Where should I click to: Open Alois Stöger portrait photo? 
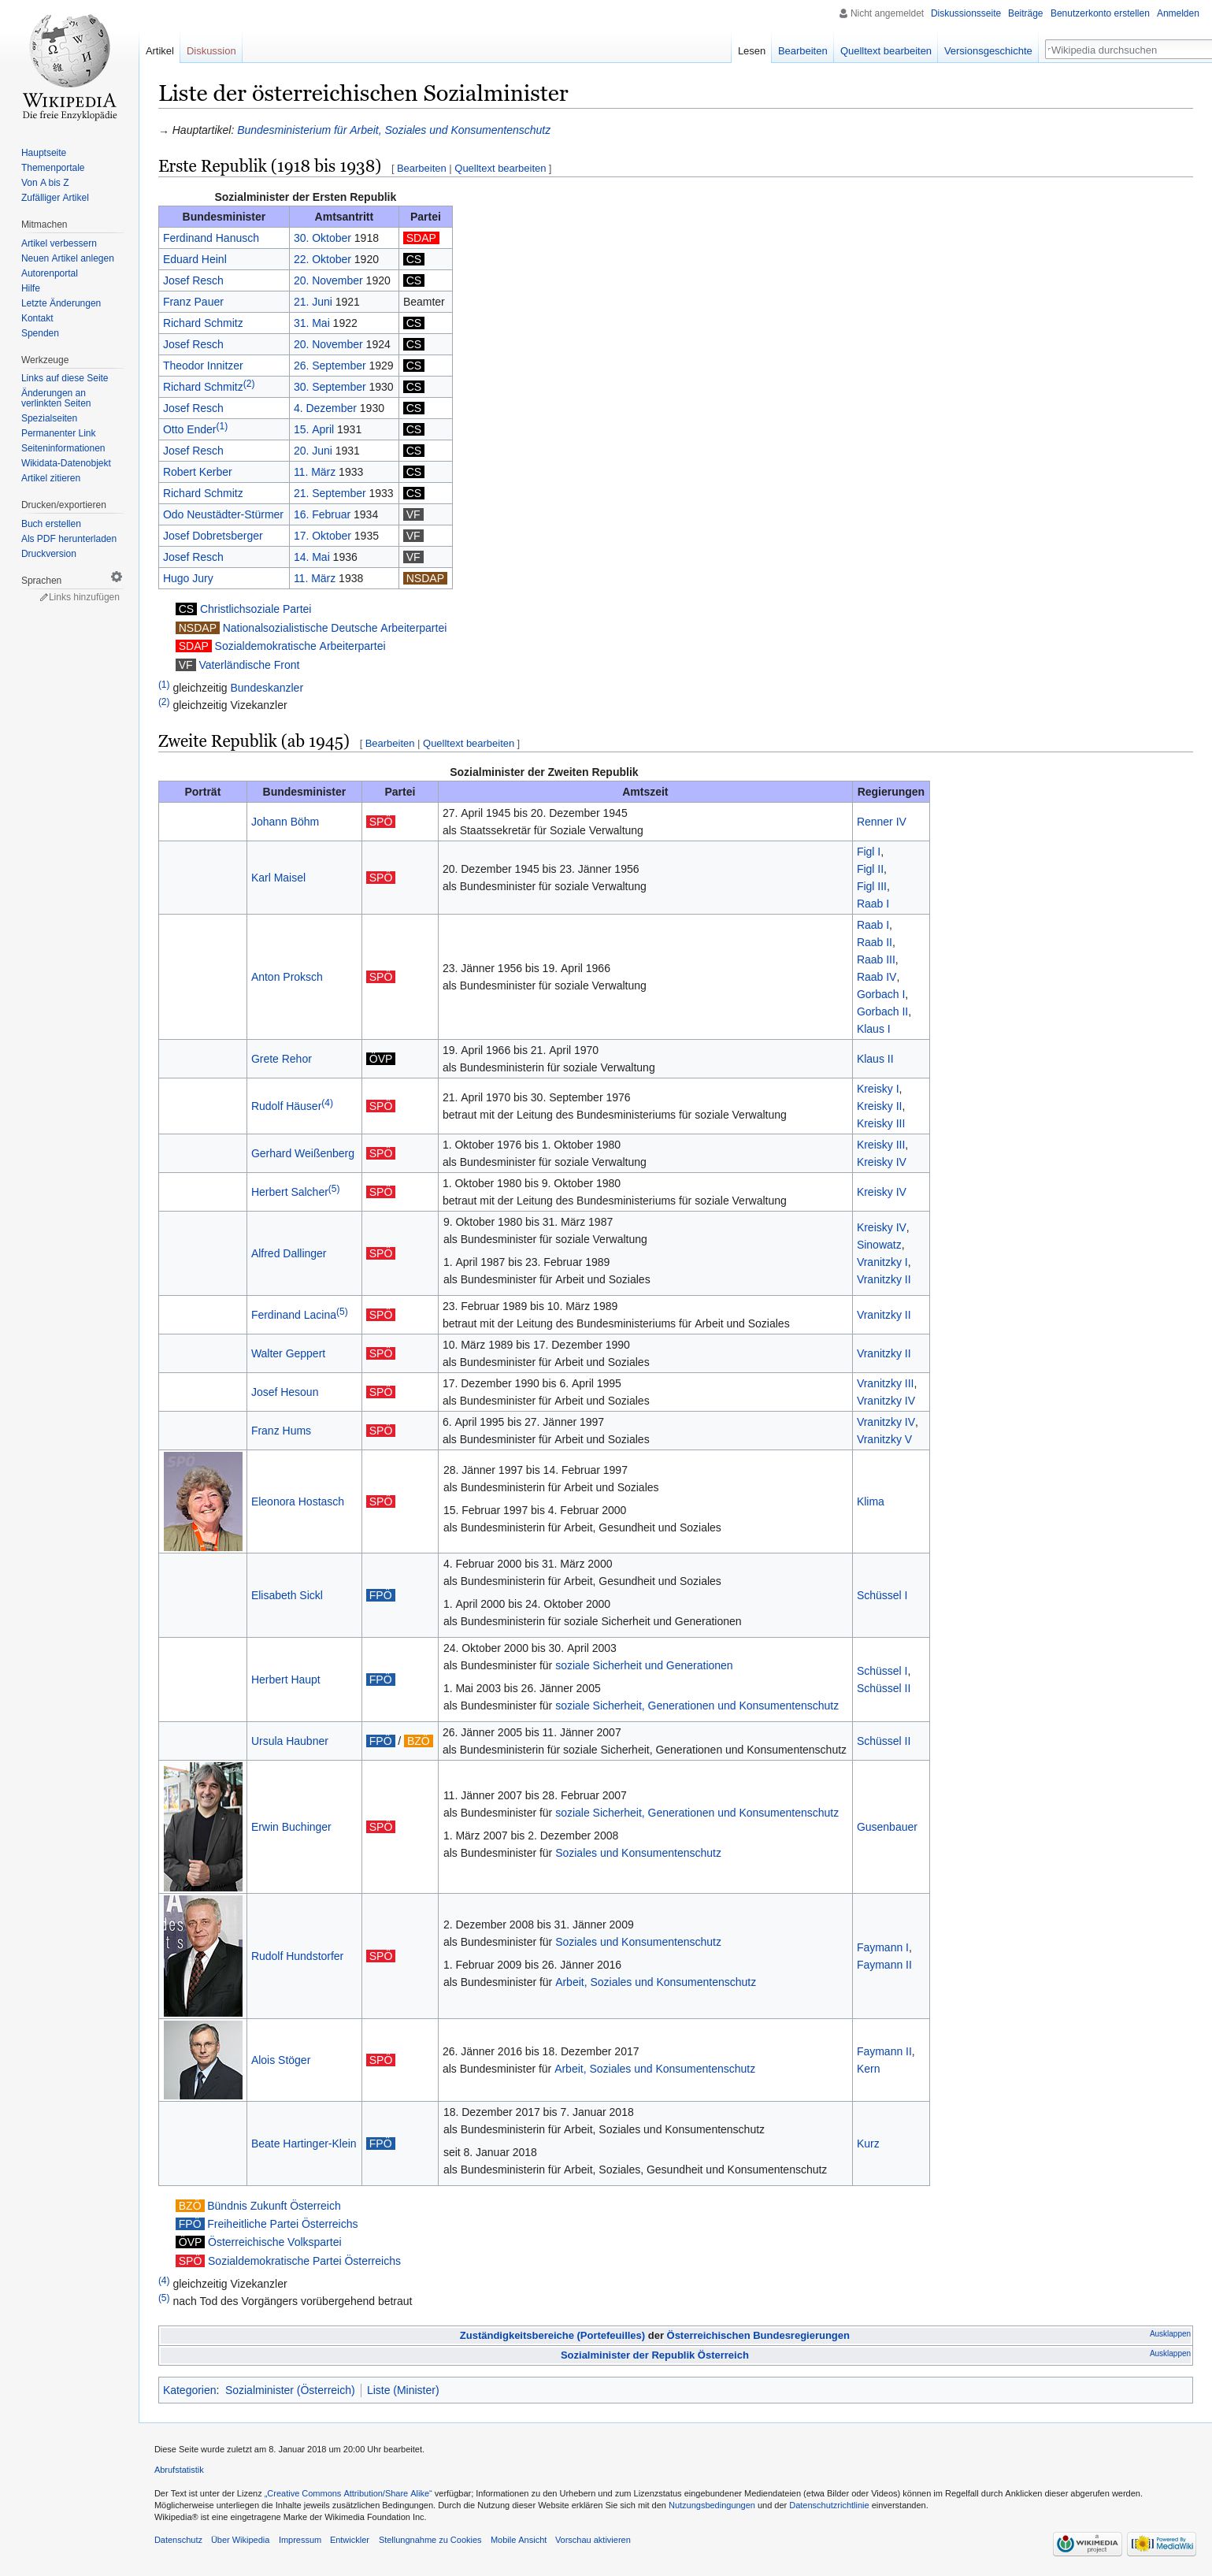tap(203, 2059)
